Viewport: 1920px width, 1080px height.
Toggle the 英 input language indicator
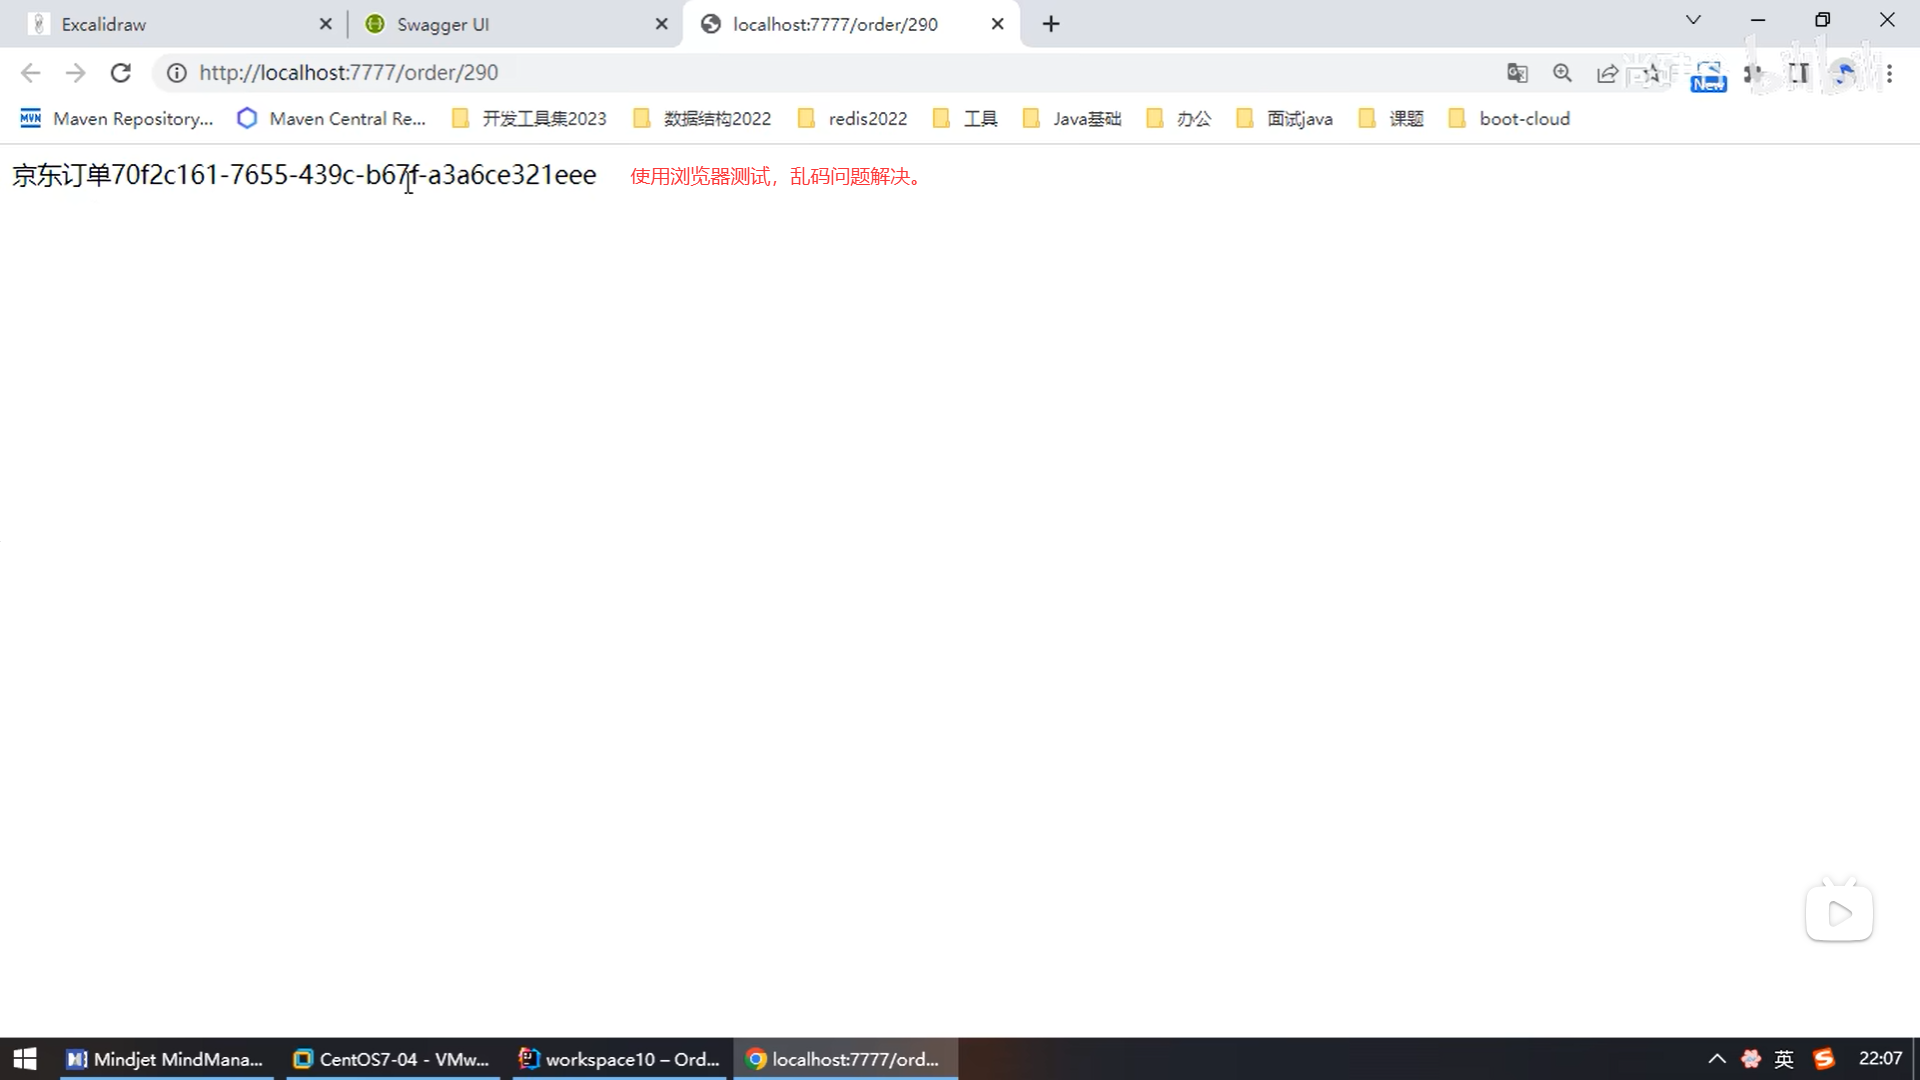[1784, 1059]
